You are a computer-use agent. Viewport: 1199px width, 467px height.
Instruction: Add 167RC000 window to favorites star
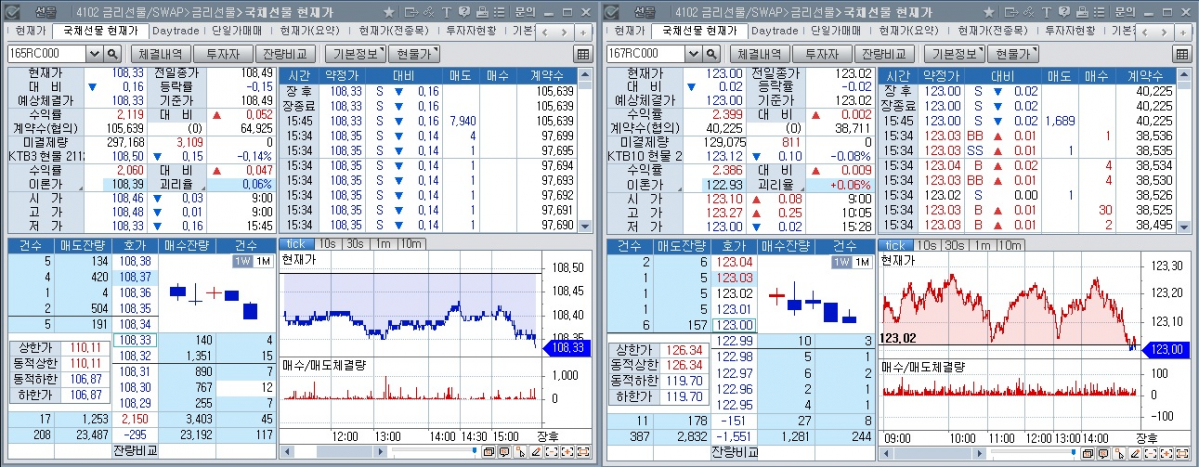tap(987, 12)
